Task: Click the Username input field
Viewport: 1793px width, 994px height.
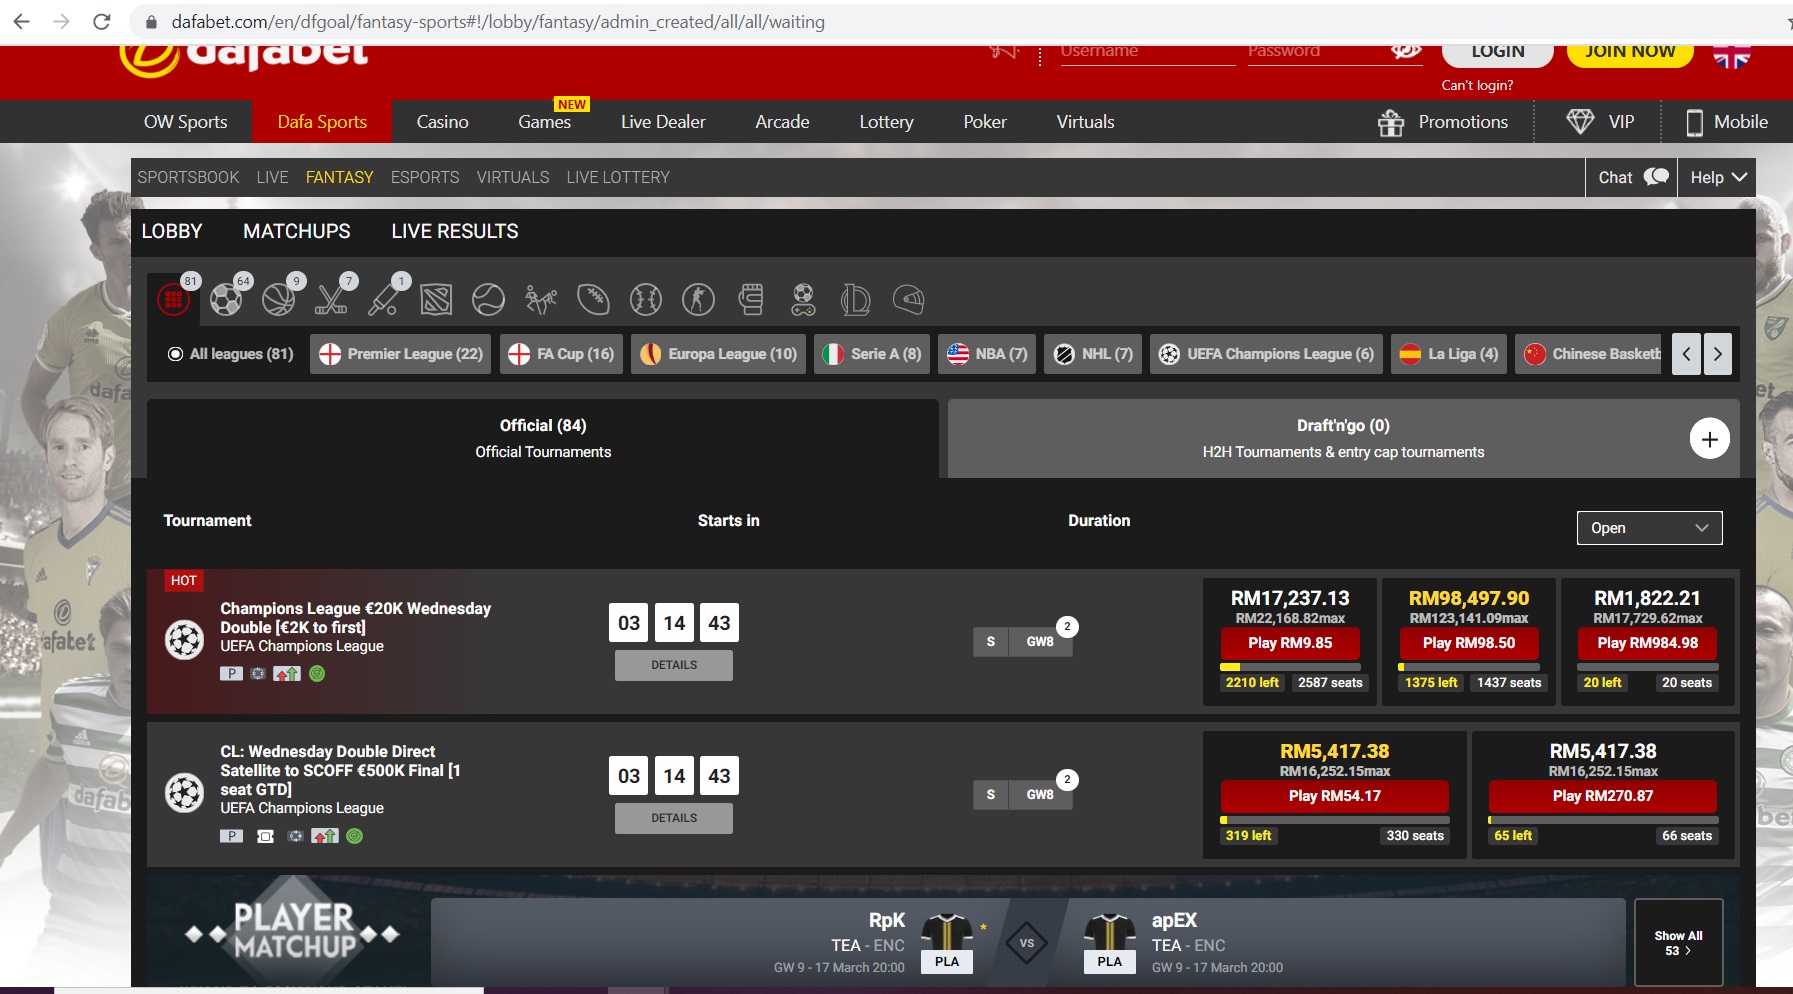Action: [1147, 52]
